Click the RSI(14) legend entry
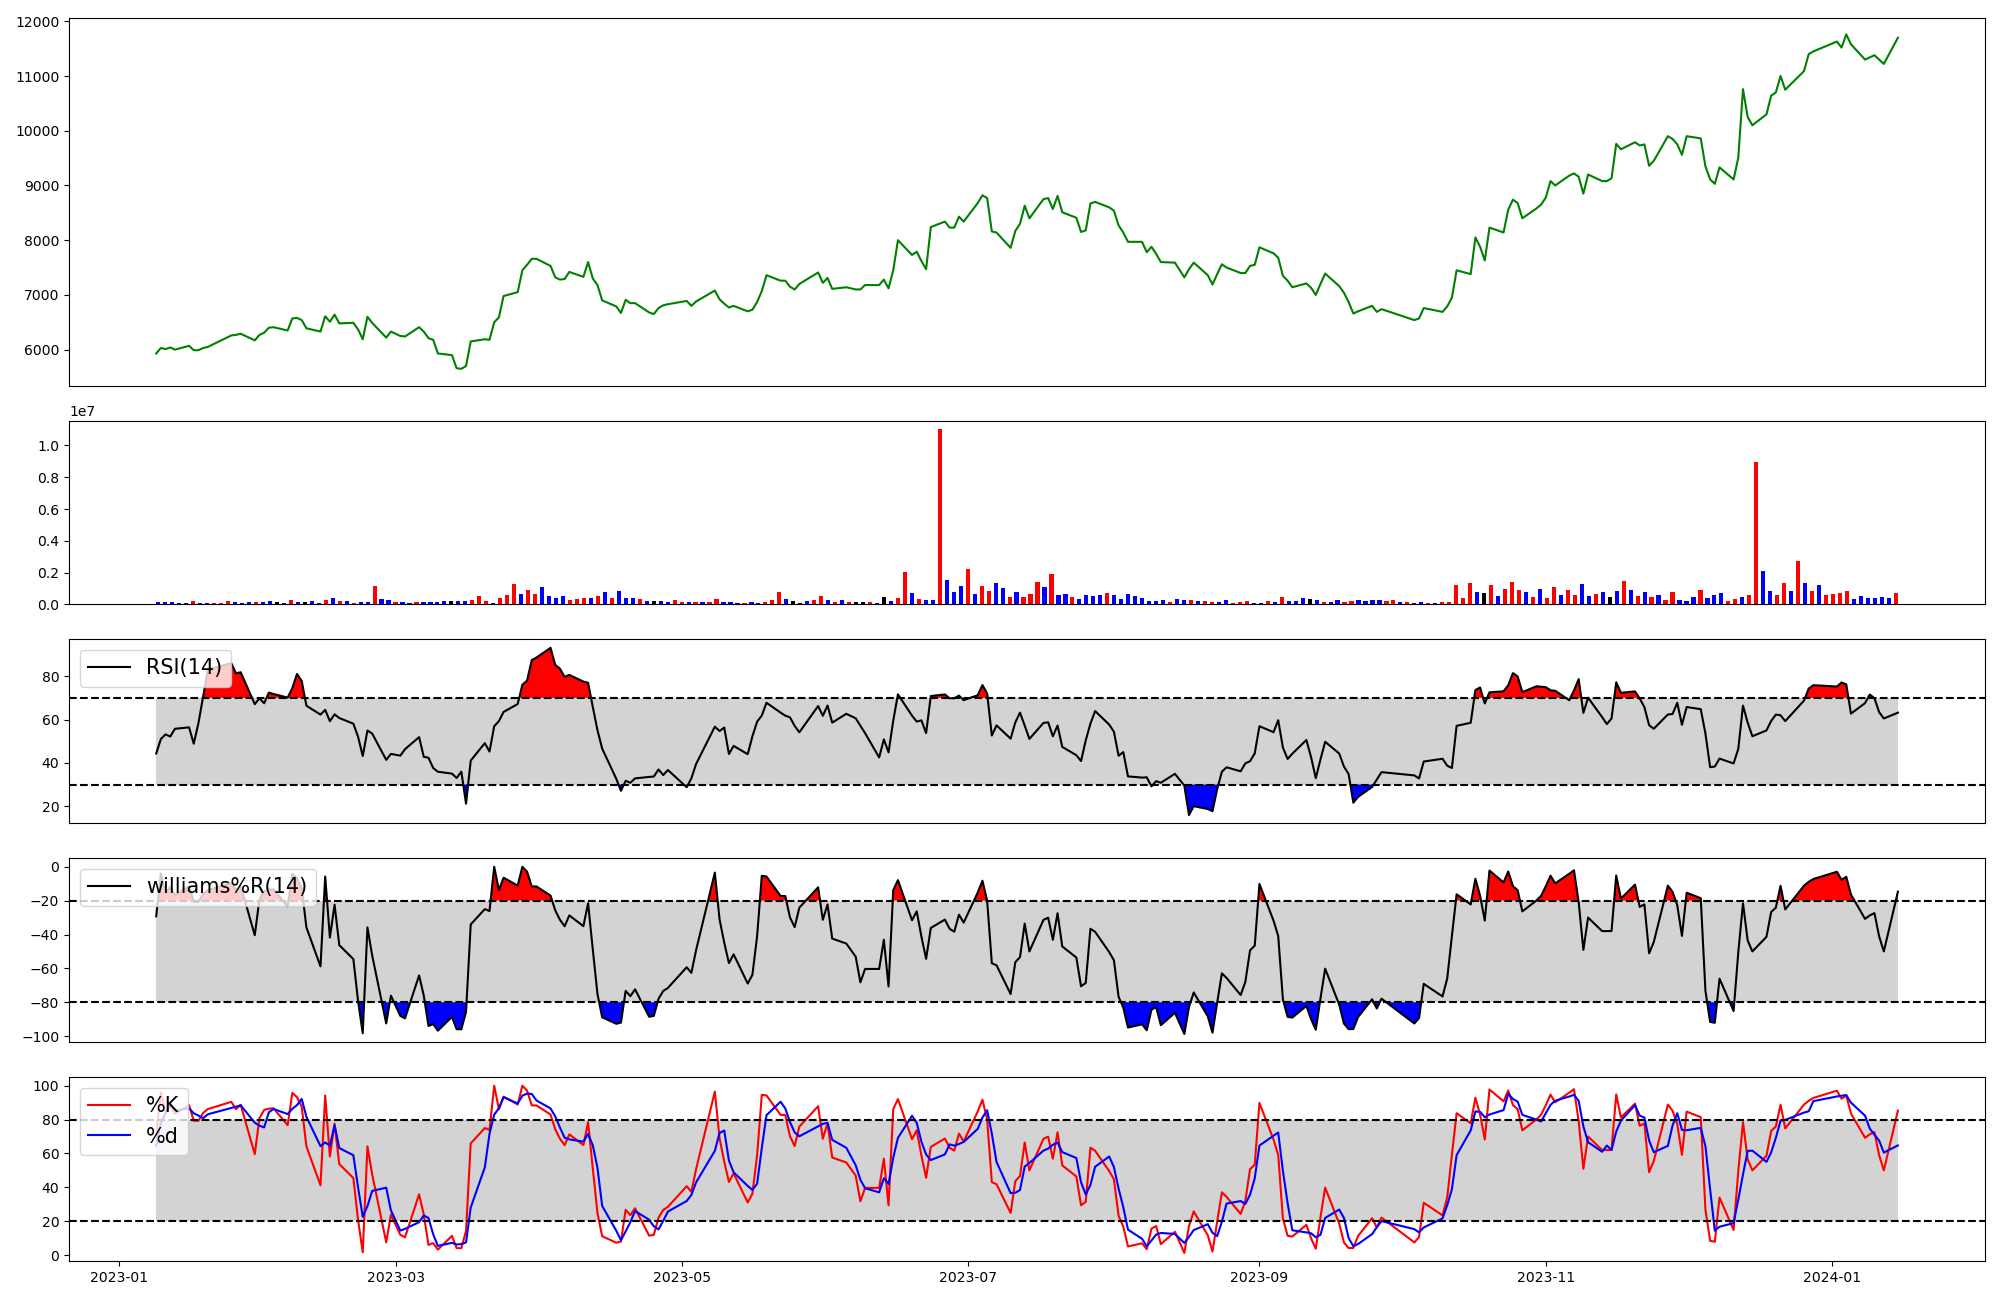Screen dimensions: 2000x1300 click(183, 667)
